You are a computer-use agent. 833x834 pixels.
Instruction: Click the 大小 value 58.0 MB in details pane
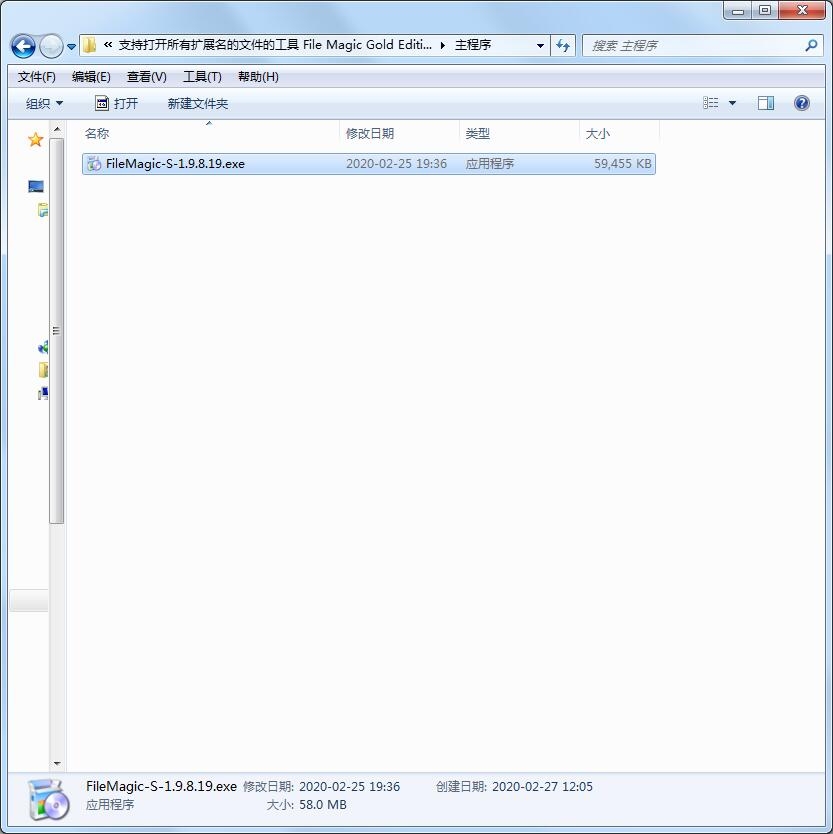tap(322, 805)
